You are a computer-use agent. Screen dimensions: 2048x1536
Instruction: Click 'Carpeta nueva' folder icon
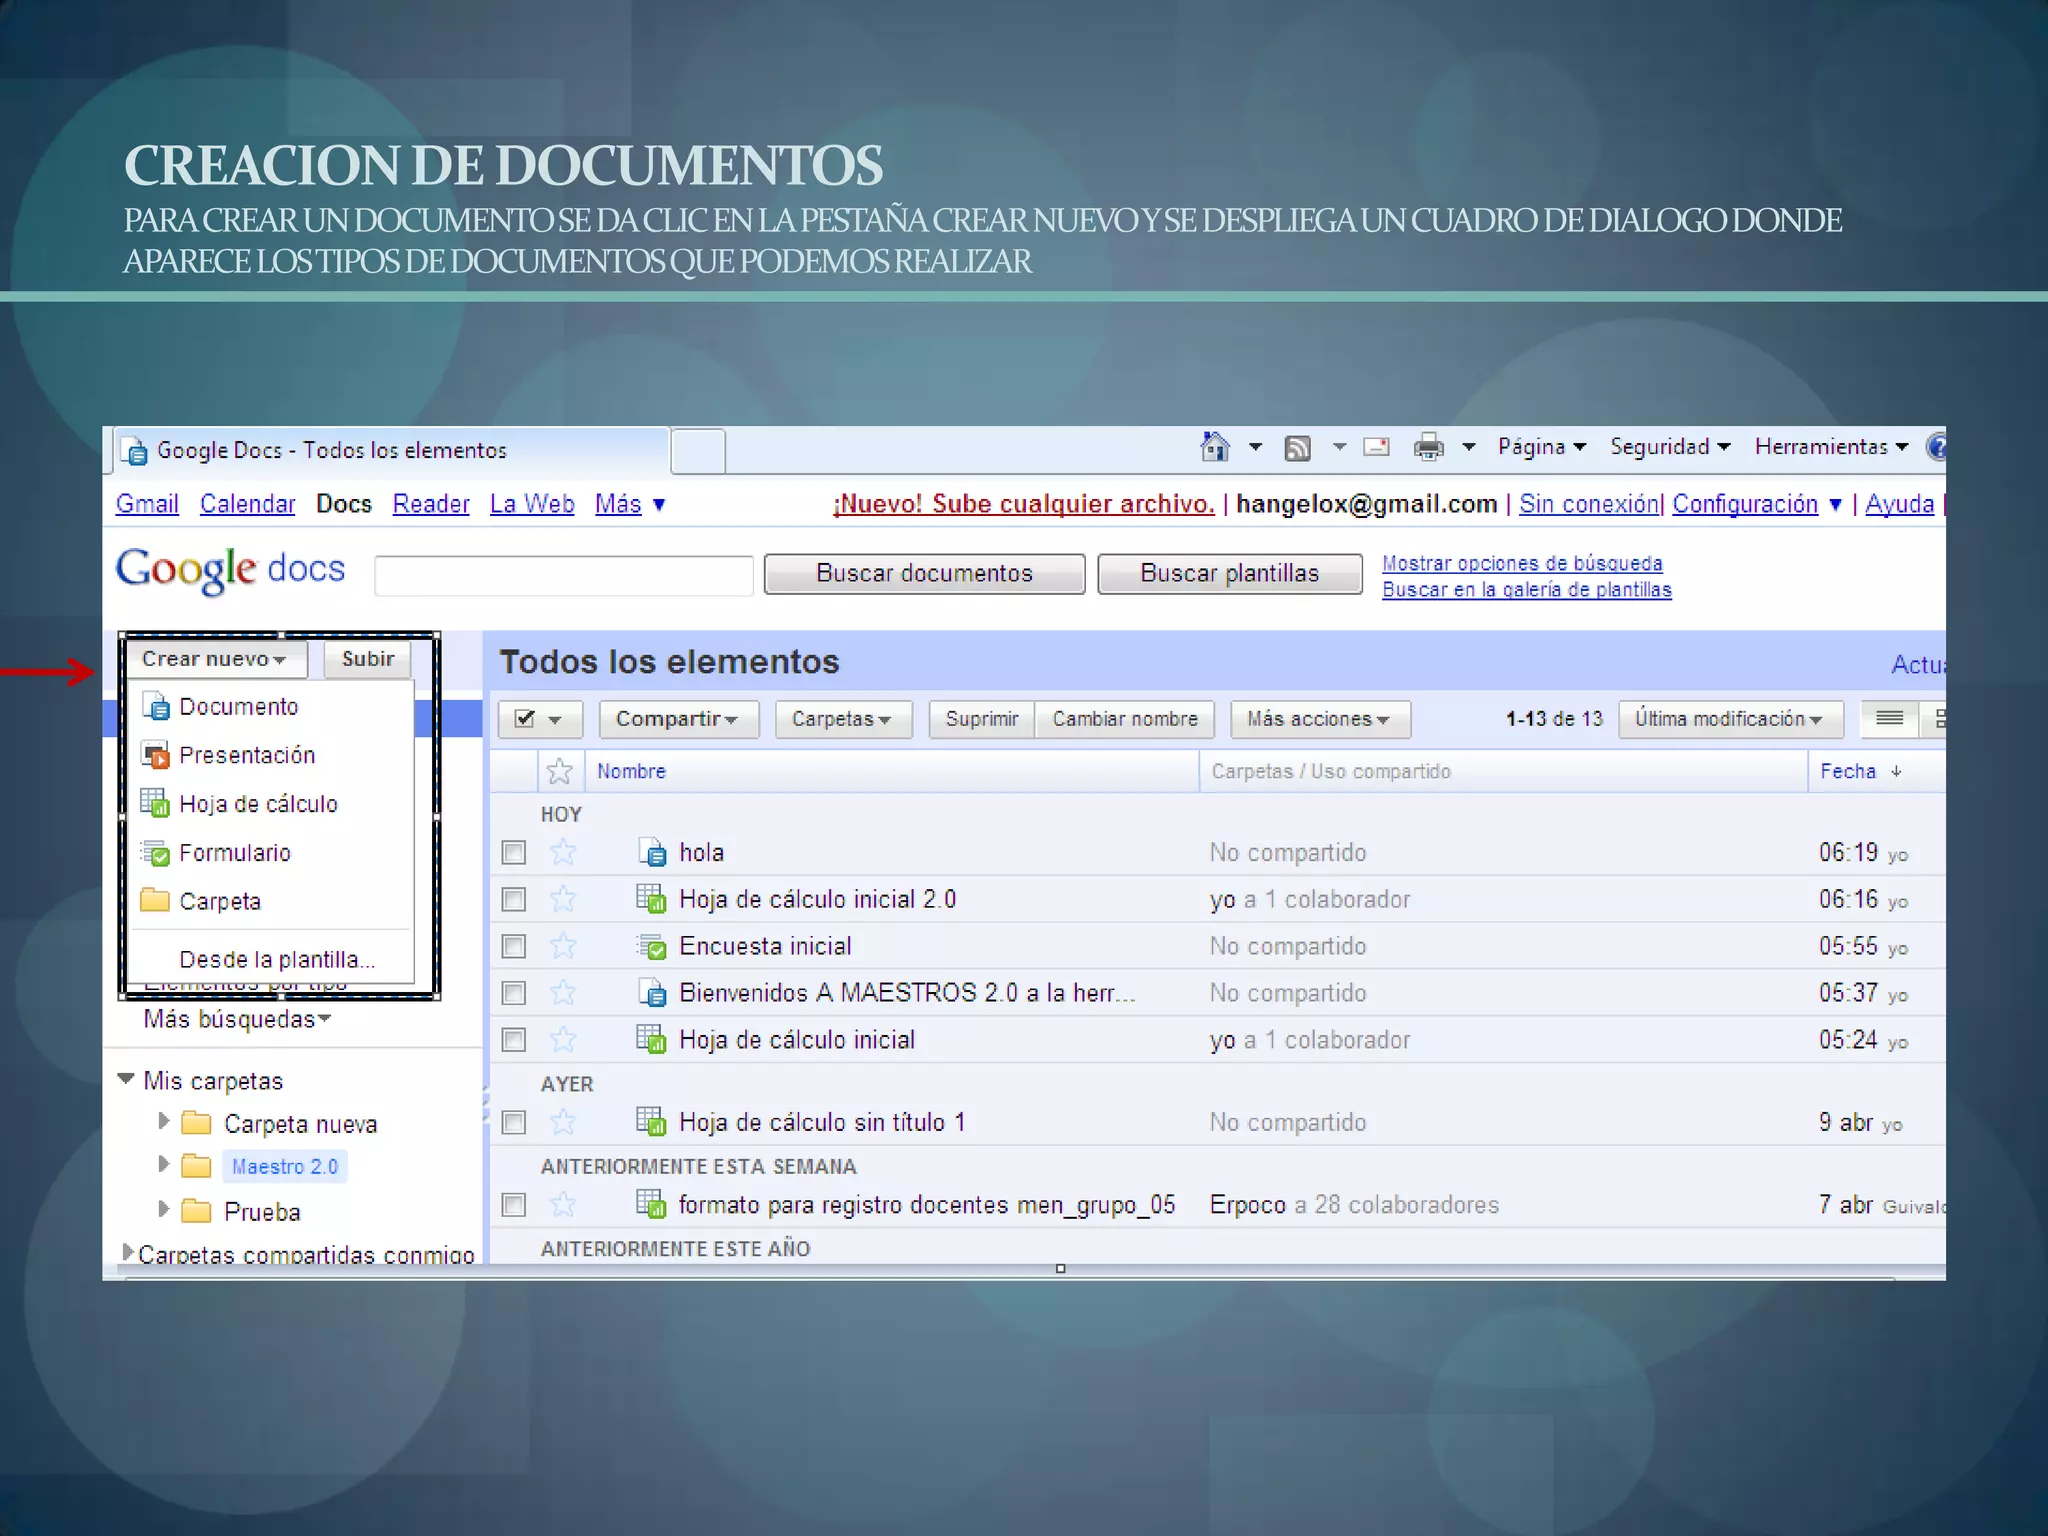196,1123
